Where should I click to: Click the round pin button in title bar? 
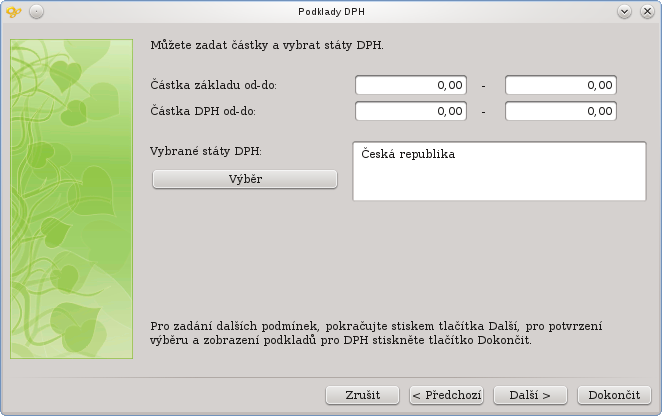point(36,11)
